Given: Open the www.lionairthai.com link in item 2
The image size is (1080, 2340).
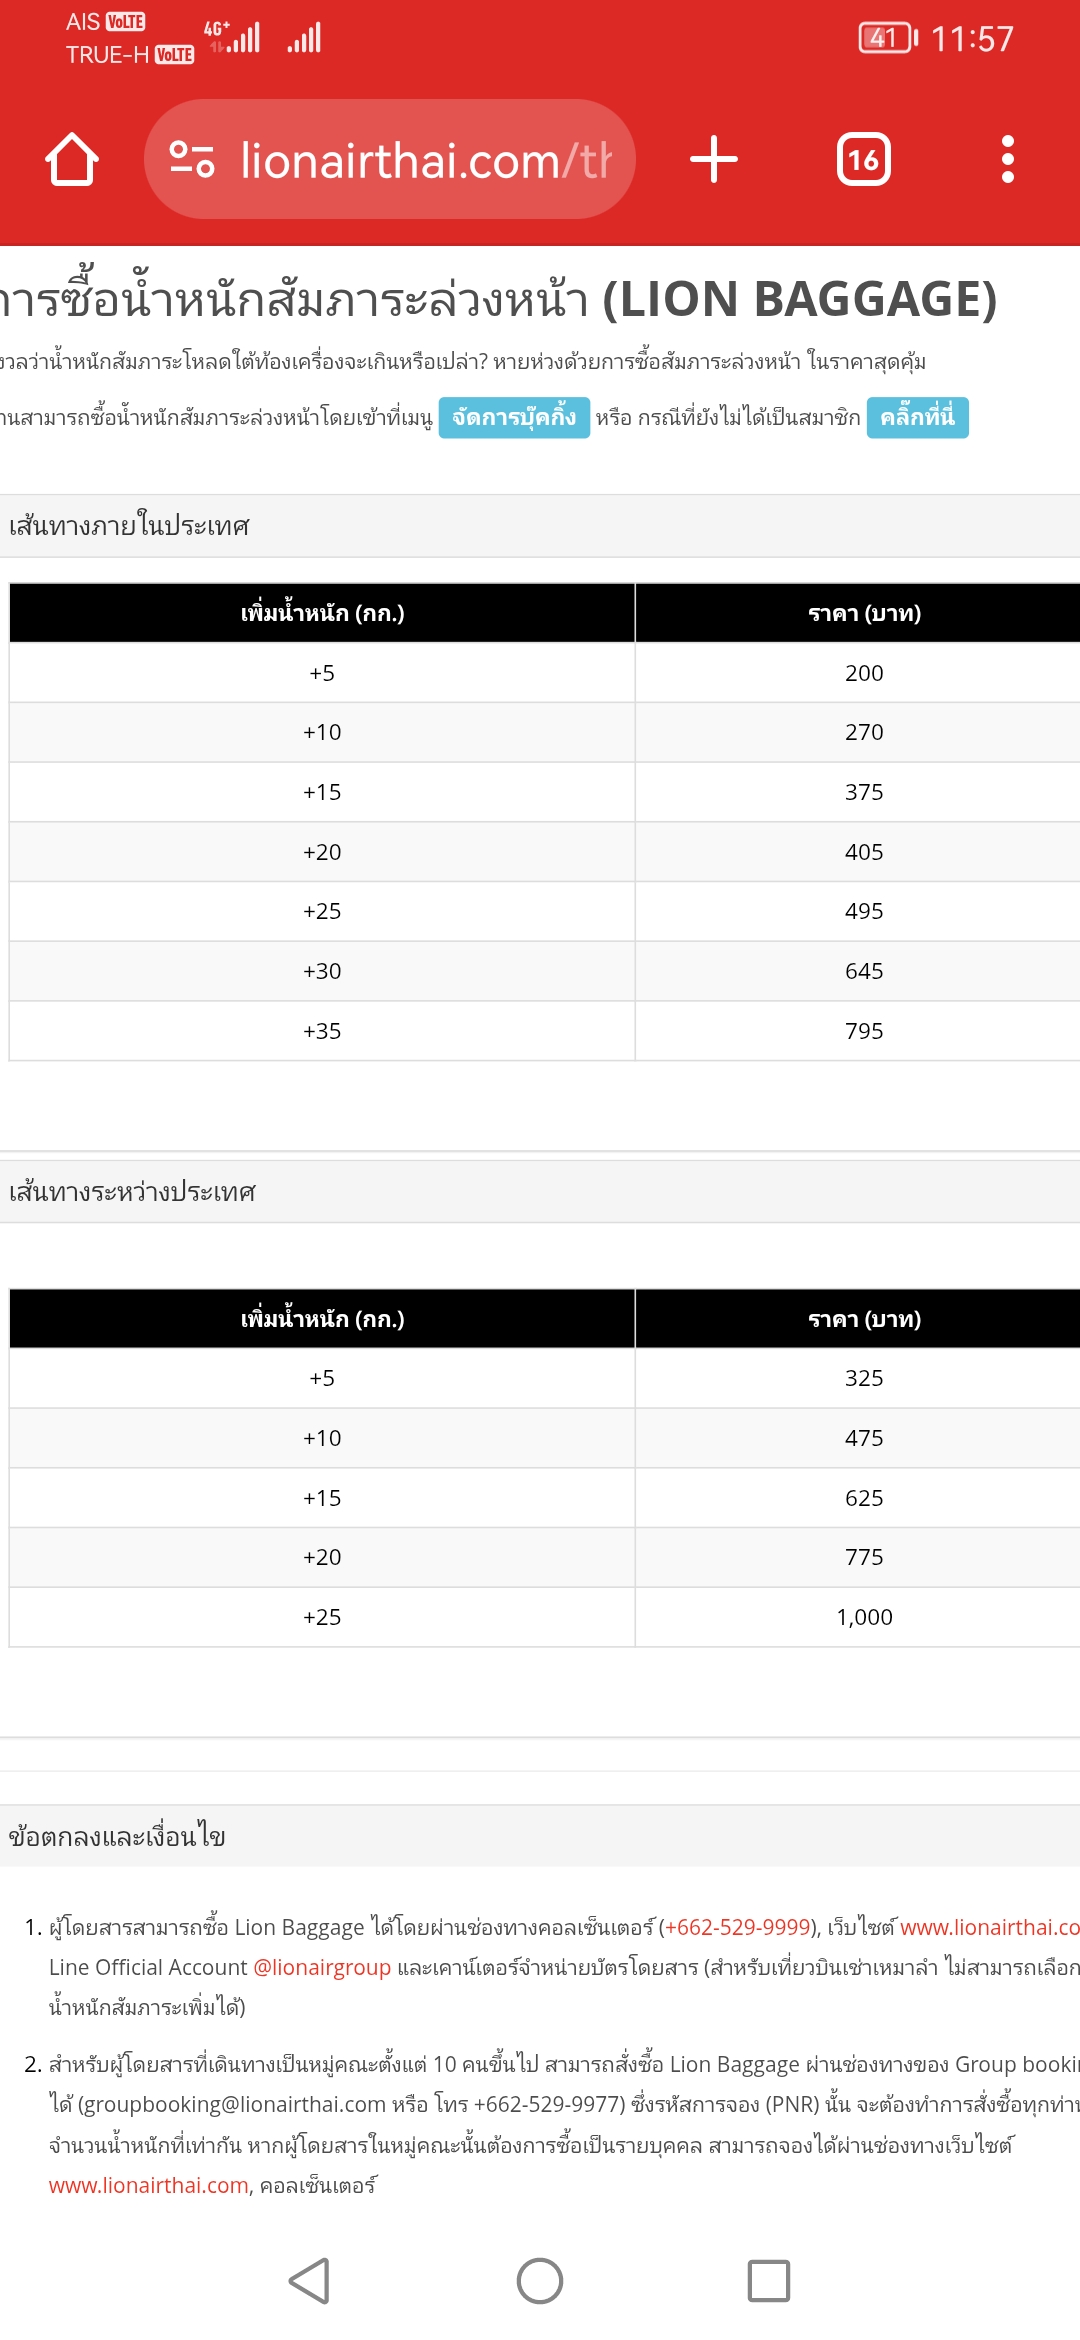Looking at the screenshot, I should (x=149, y=2185).
